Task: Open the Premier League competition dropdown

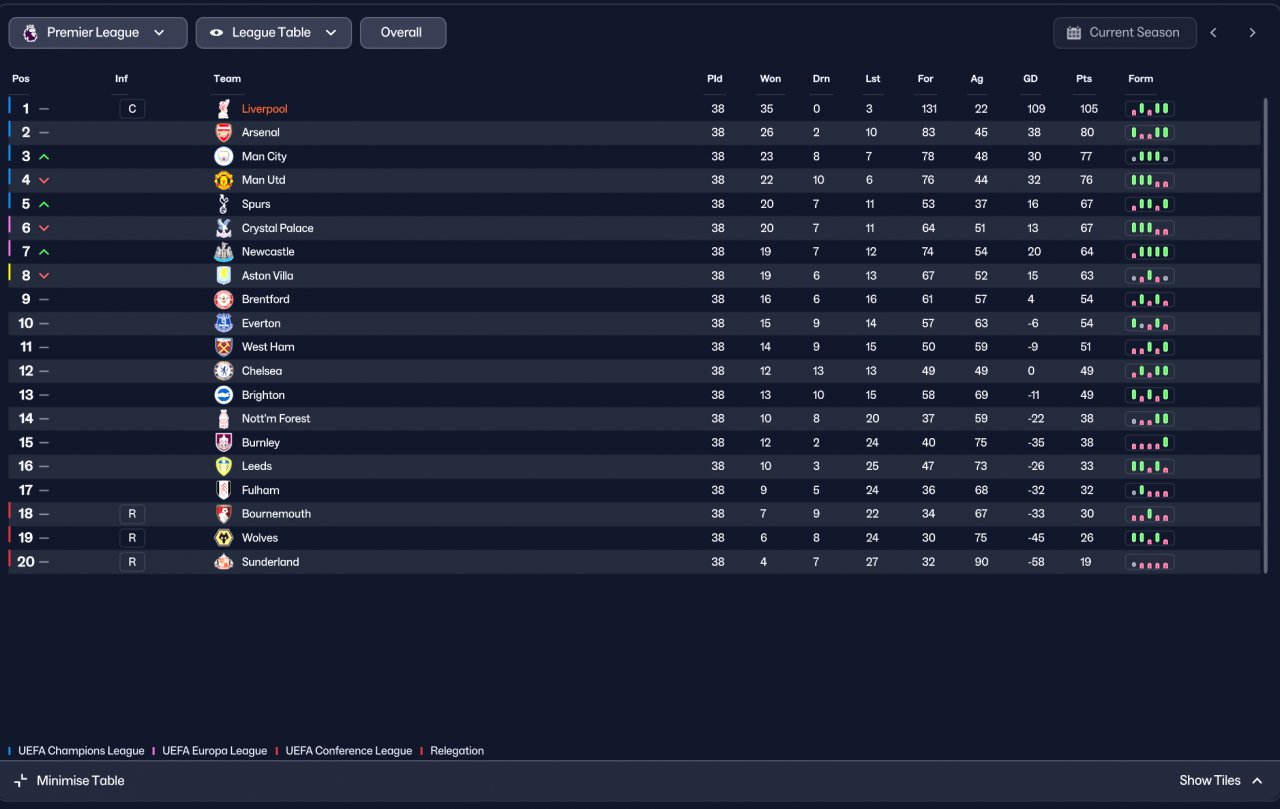Action: (x=98, y=33)
